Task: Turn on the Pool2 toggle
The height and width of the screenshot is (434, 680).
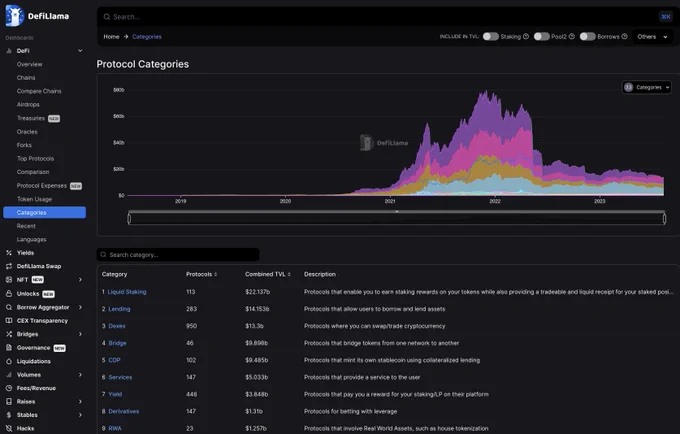Action: pyautogui.click(x=541, y=36)
